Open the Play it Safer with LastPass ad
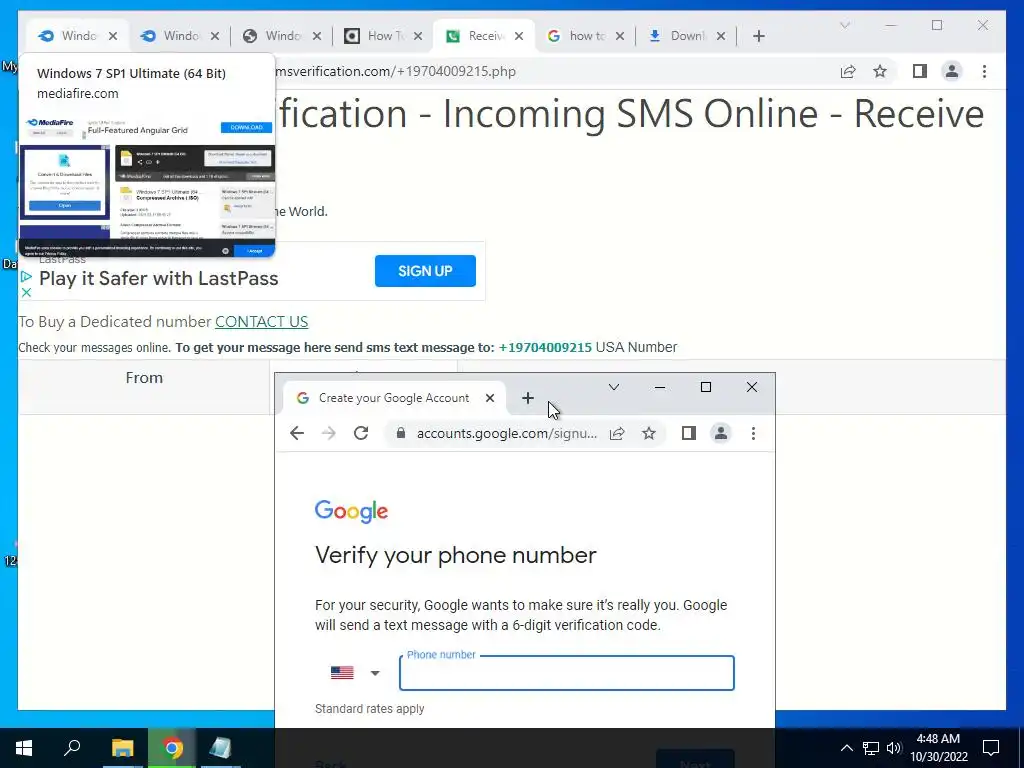Screen dimensions: 1024x768 pyautogui.click(x=159, y=279)
